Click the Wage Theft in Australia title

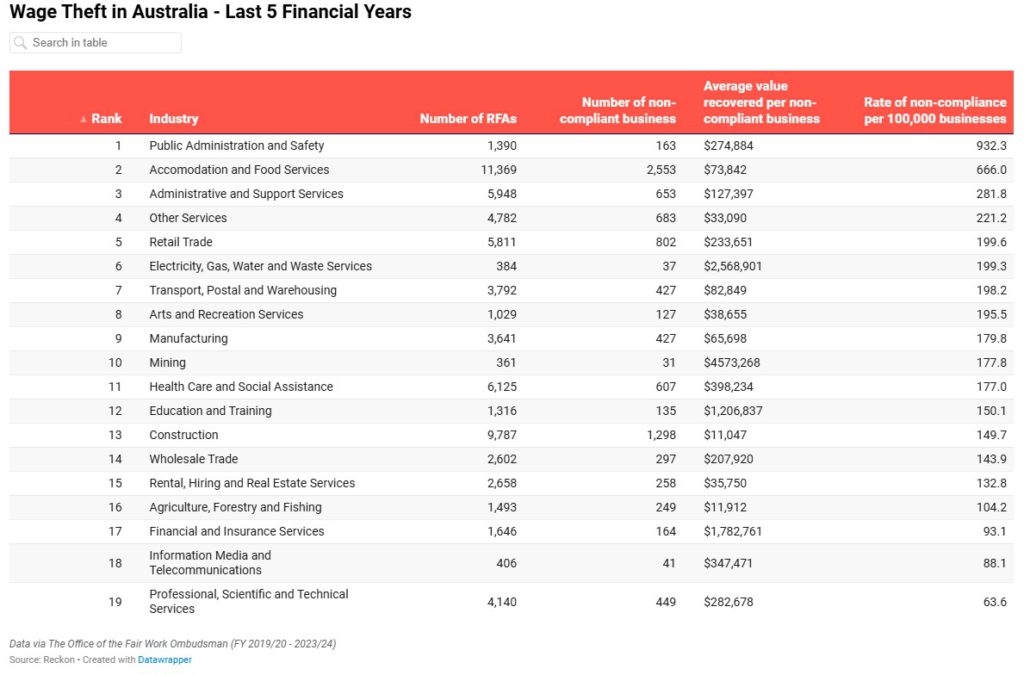coord(210,13)
